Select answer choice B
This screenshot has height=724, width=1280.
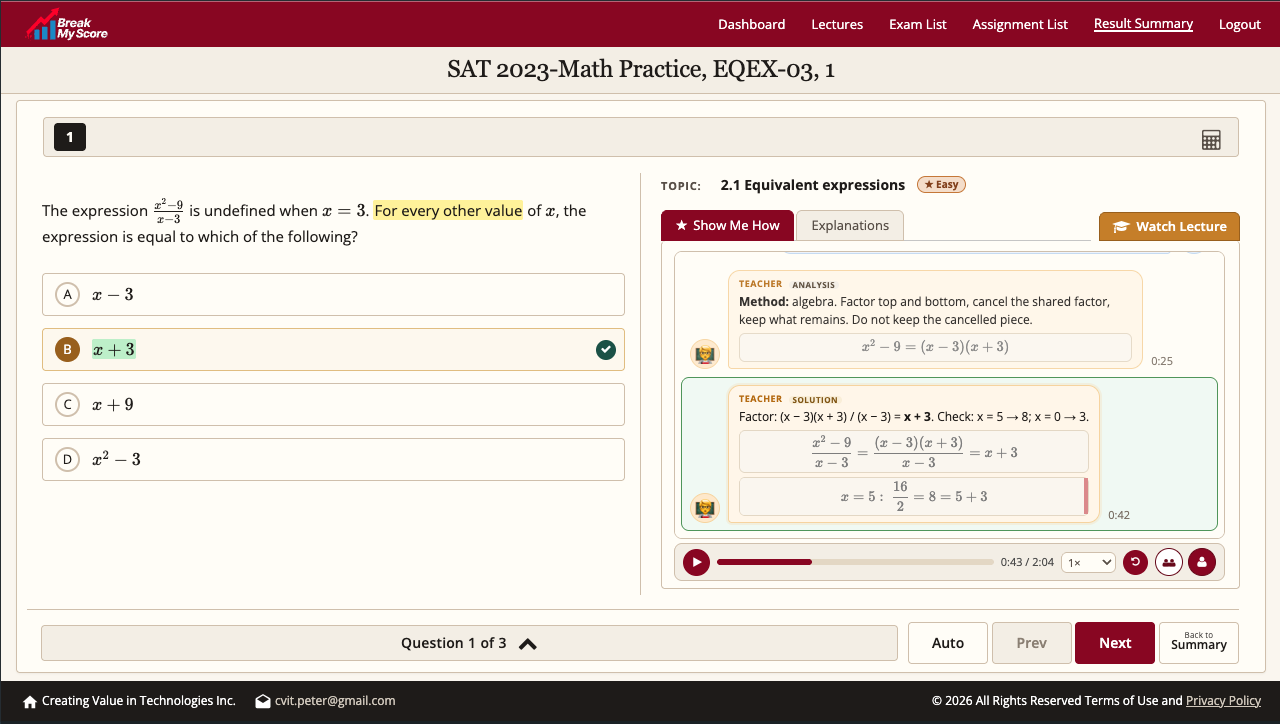tap(333, 350)
